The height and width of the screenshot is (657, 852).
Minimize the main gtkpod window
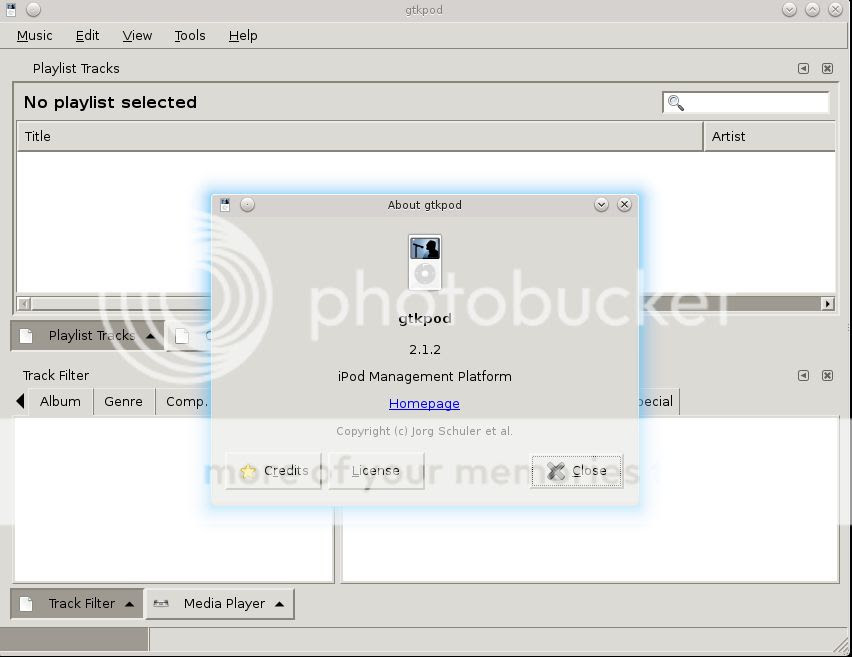pos(789,9)
